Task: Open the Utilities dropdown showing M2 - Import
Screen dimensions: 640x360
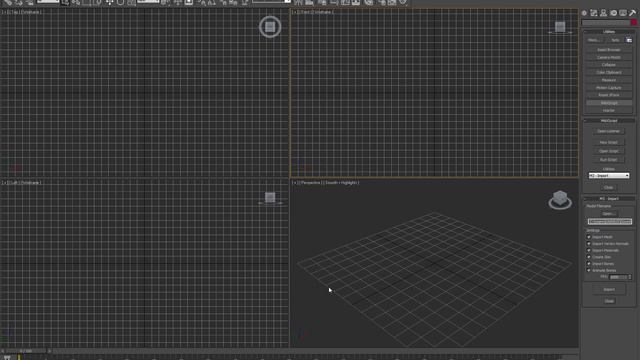Action: 609,176
